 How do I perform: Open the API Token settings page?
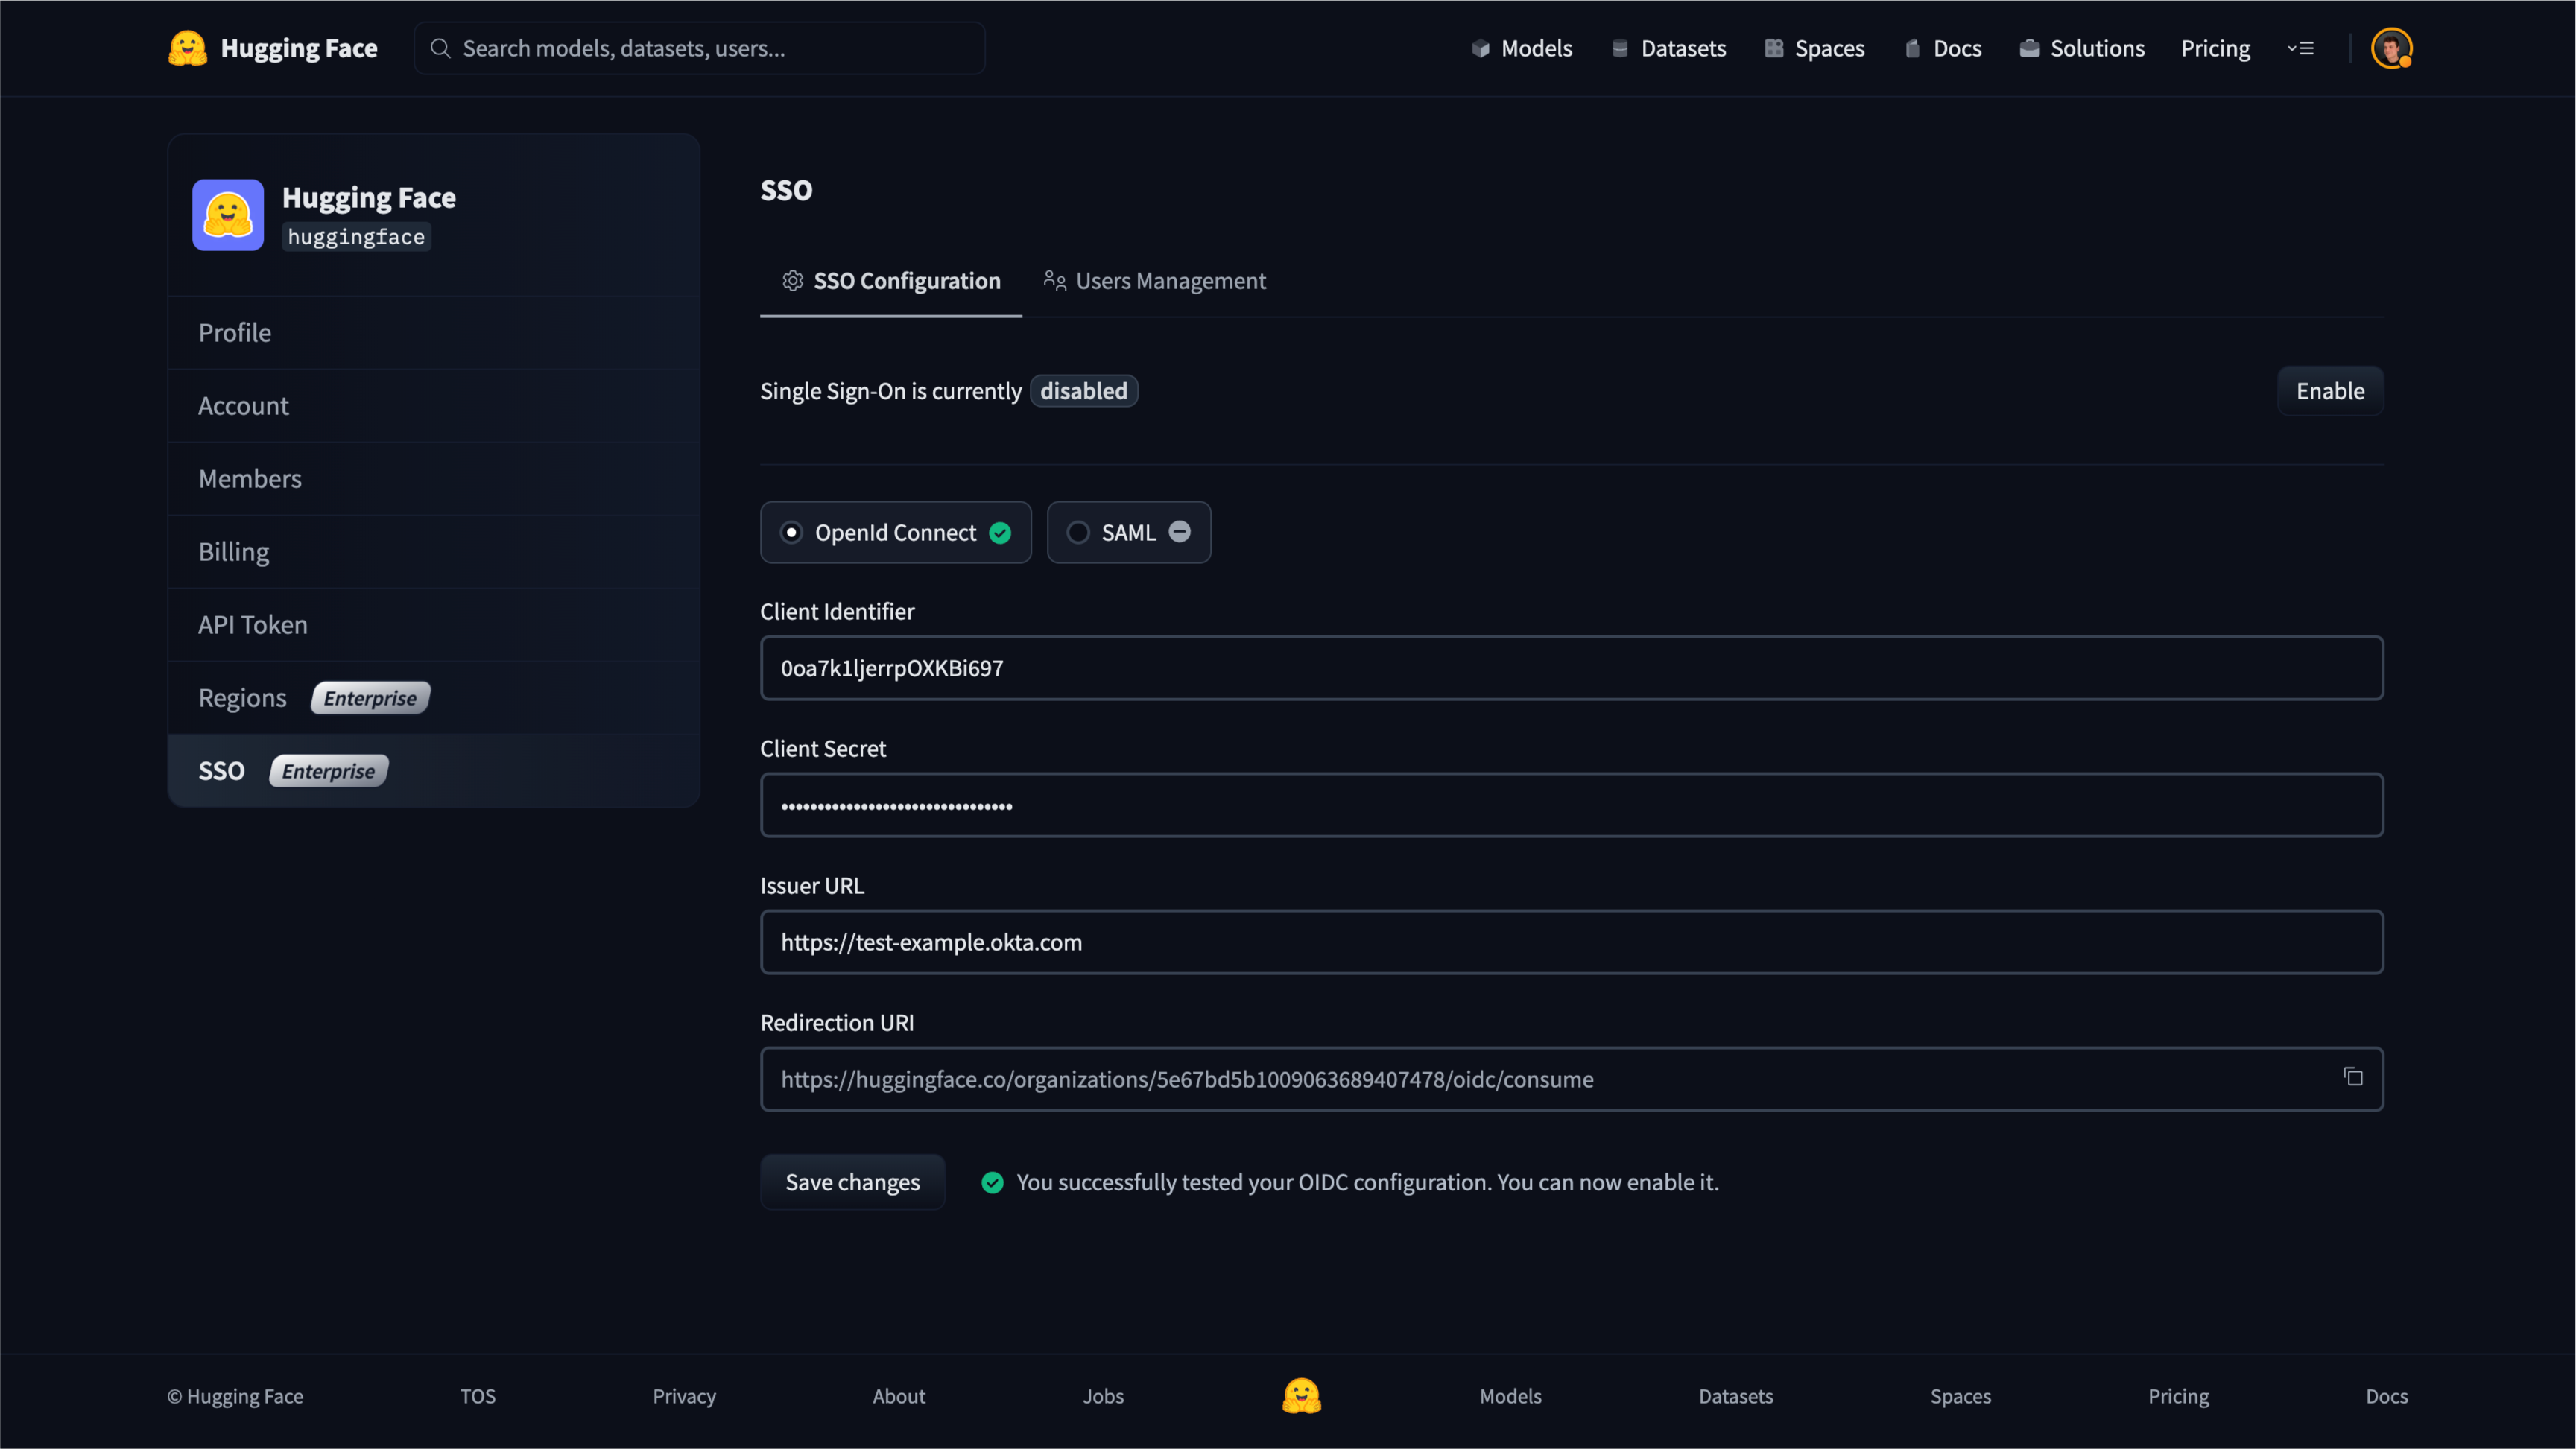tap(253, 625)
